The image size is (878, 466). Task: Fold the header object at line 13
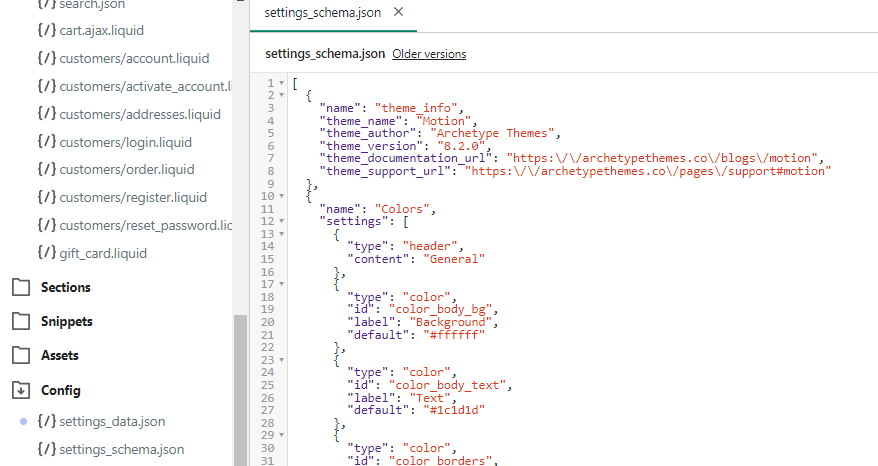282,234
